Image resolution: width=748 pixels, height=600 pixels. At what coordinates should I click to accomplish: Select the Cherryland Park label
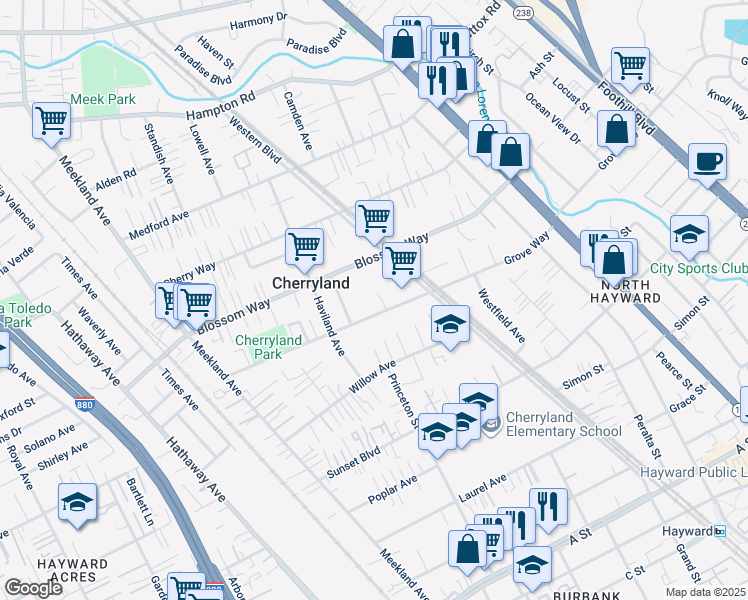pos(268,347)
